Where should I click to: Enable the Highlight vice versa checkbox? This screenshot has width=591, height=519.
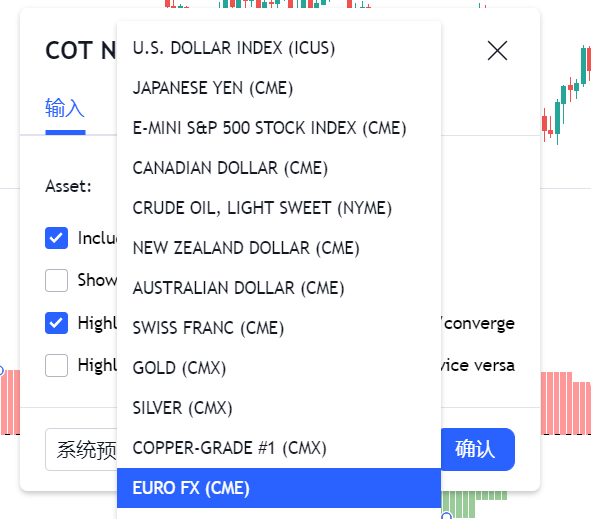(x=57, y=365)
